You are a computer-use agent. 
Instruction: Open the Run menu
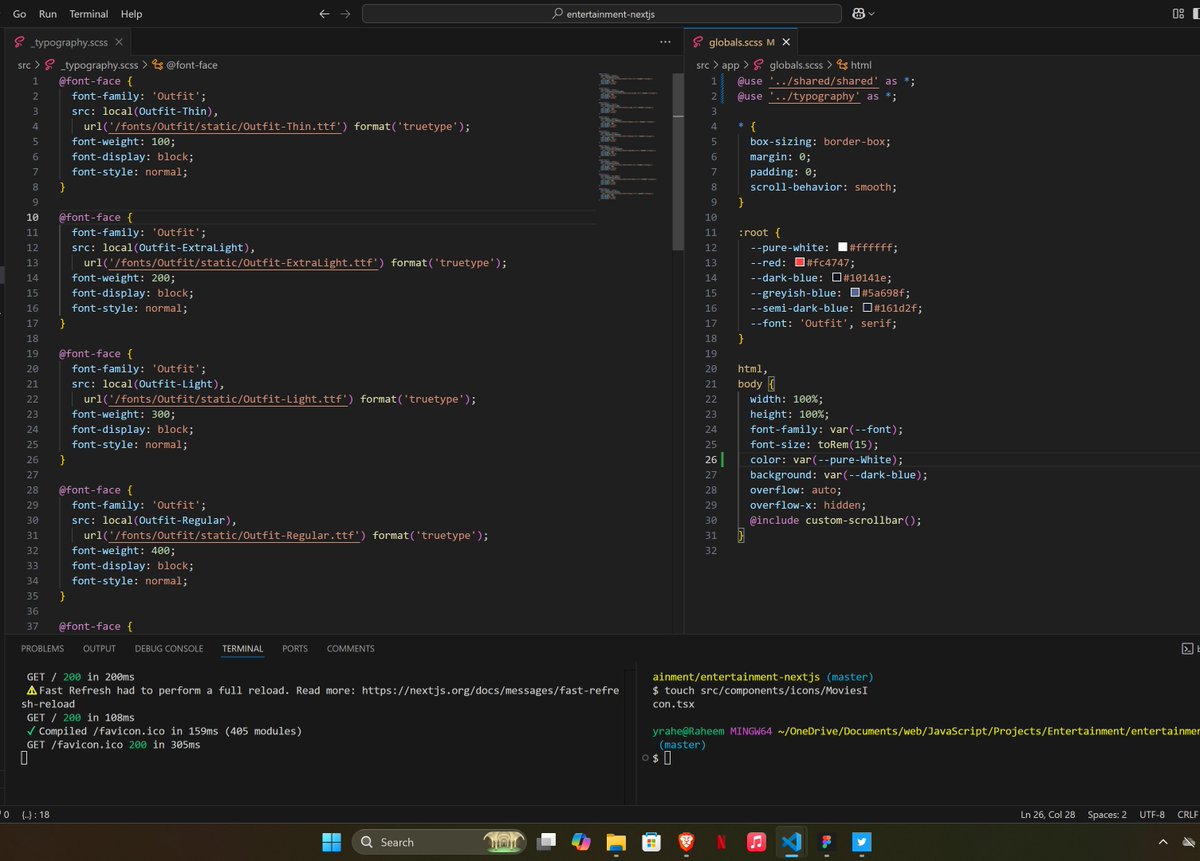click(48, 14)
